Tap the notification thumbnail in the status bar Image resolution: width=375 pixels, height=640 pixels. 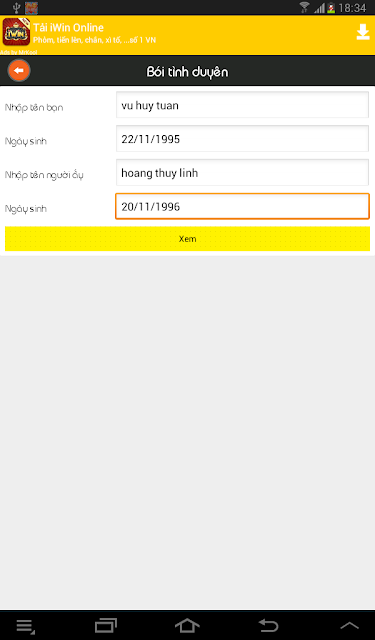[x=31, y=8]
